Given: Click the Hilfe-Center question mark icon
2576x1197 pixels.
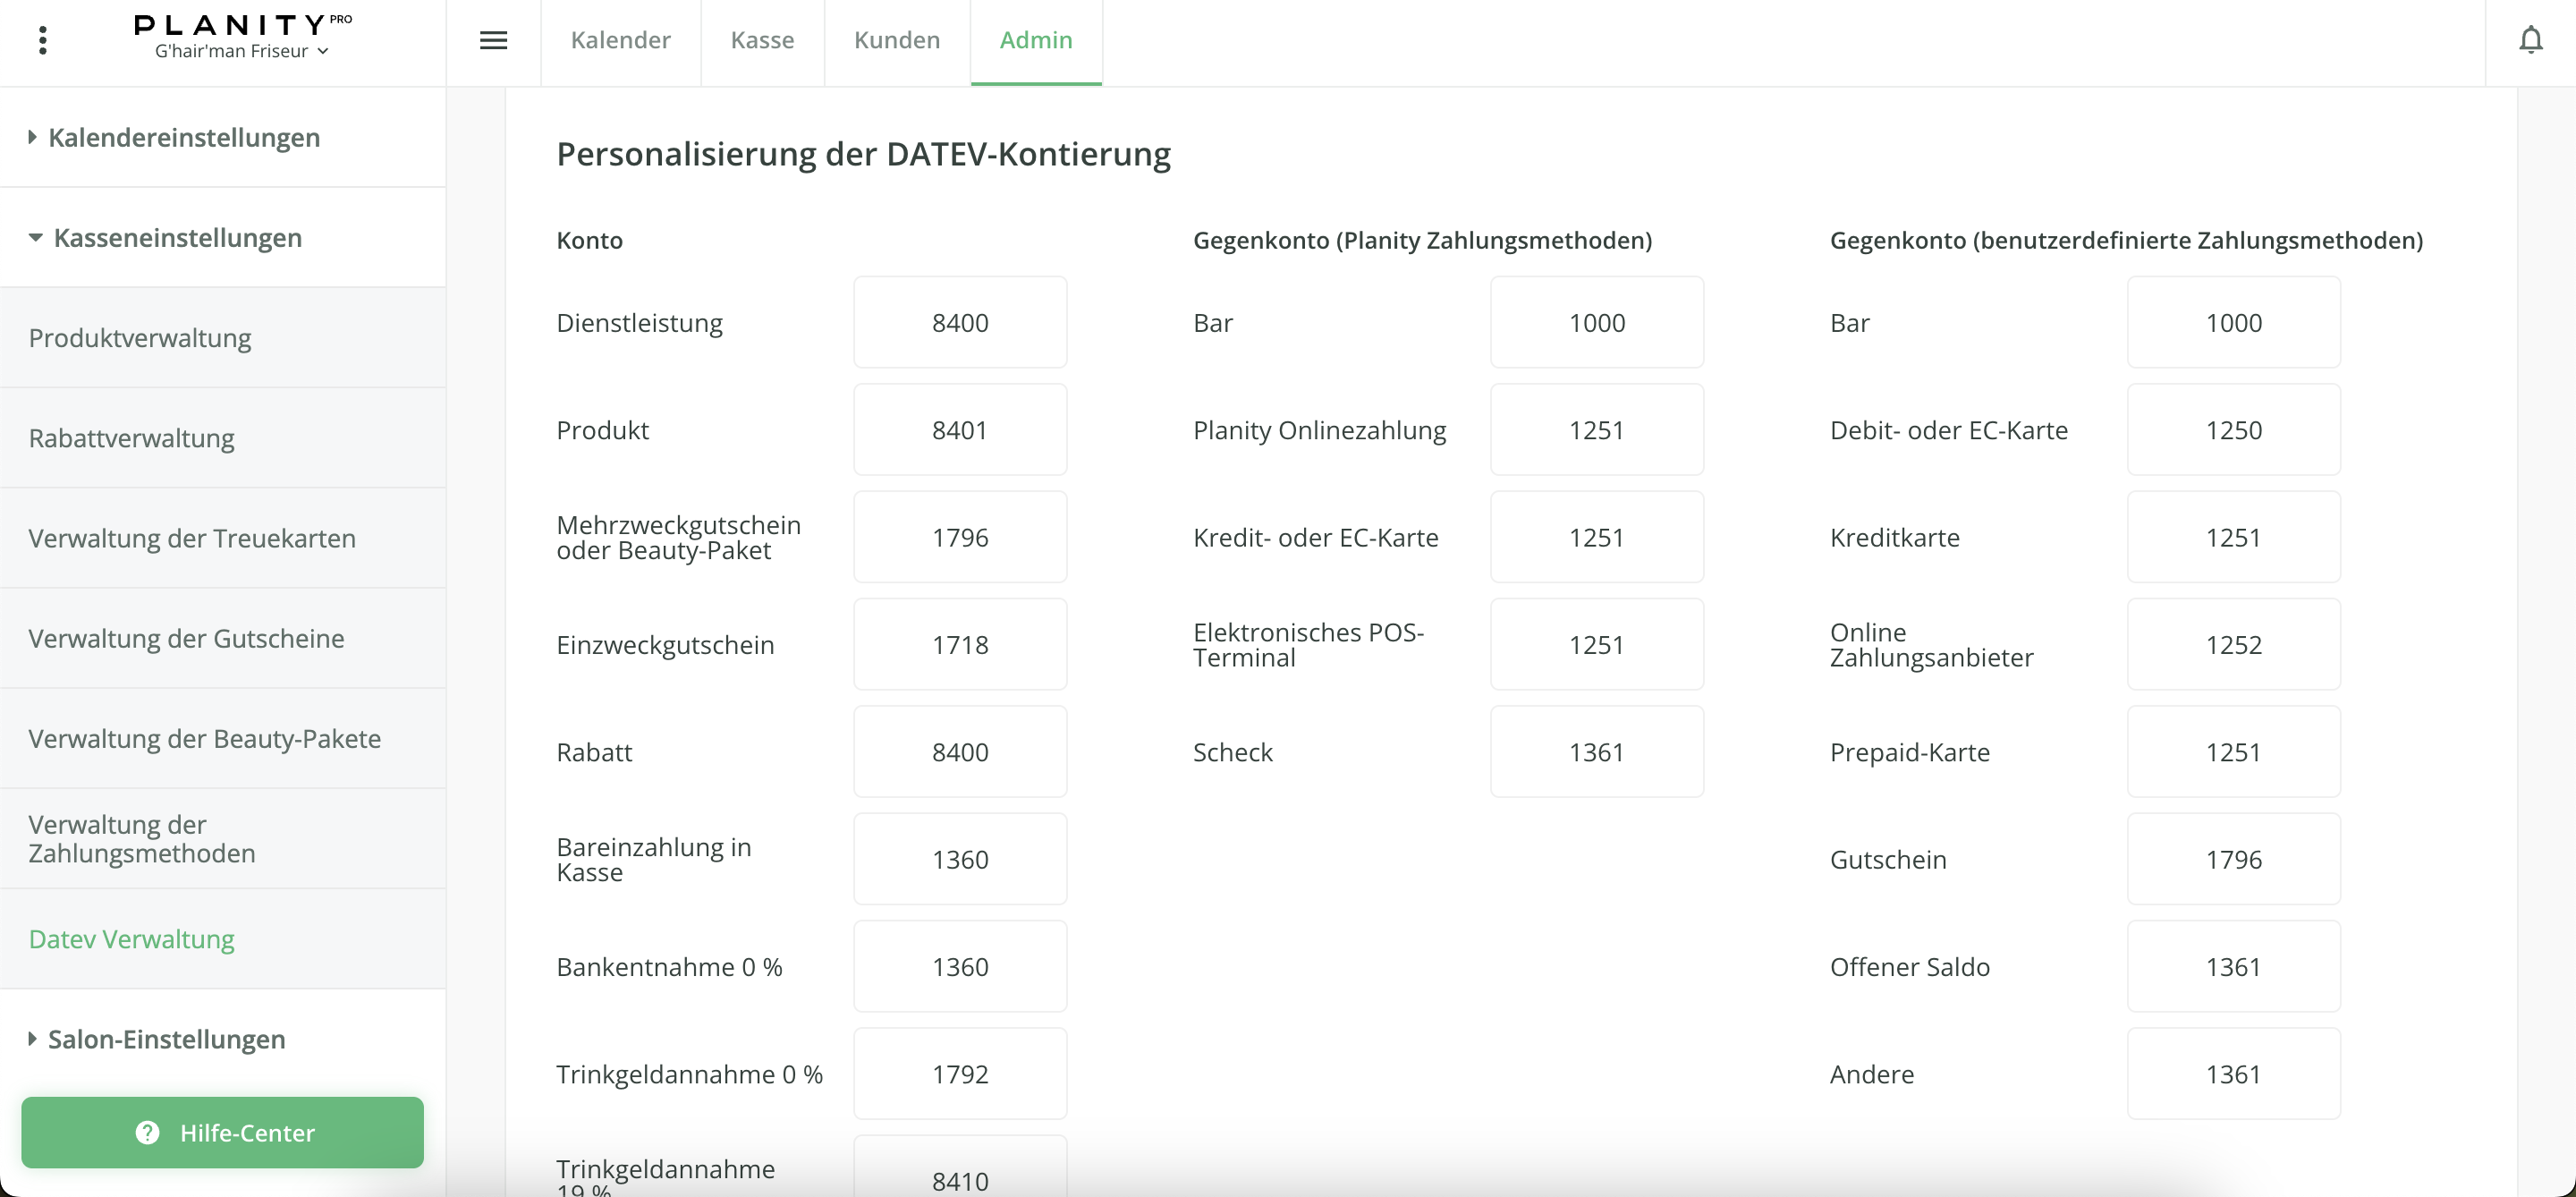Looking at the screenshot, I should (147, 1132).
